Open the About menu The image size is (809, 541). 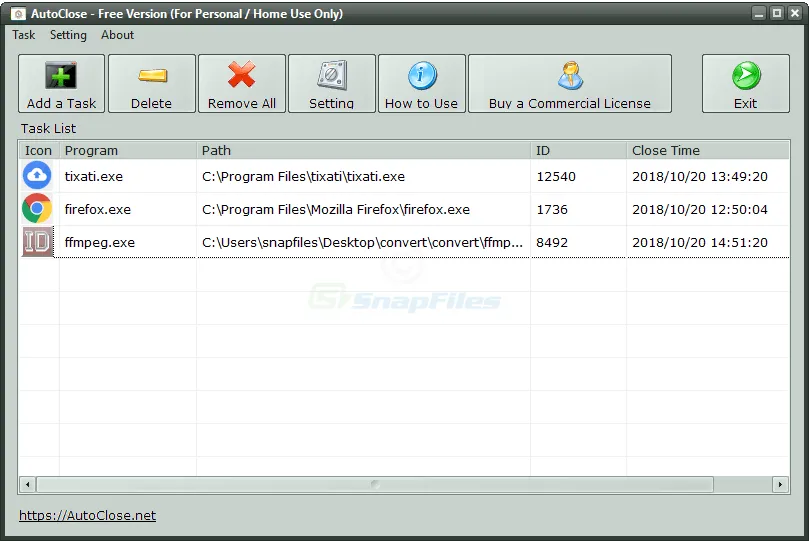click(117, 35)
